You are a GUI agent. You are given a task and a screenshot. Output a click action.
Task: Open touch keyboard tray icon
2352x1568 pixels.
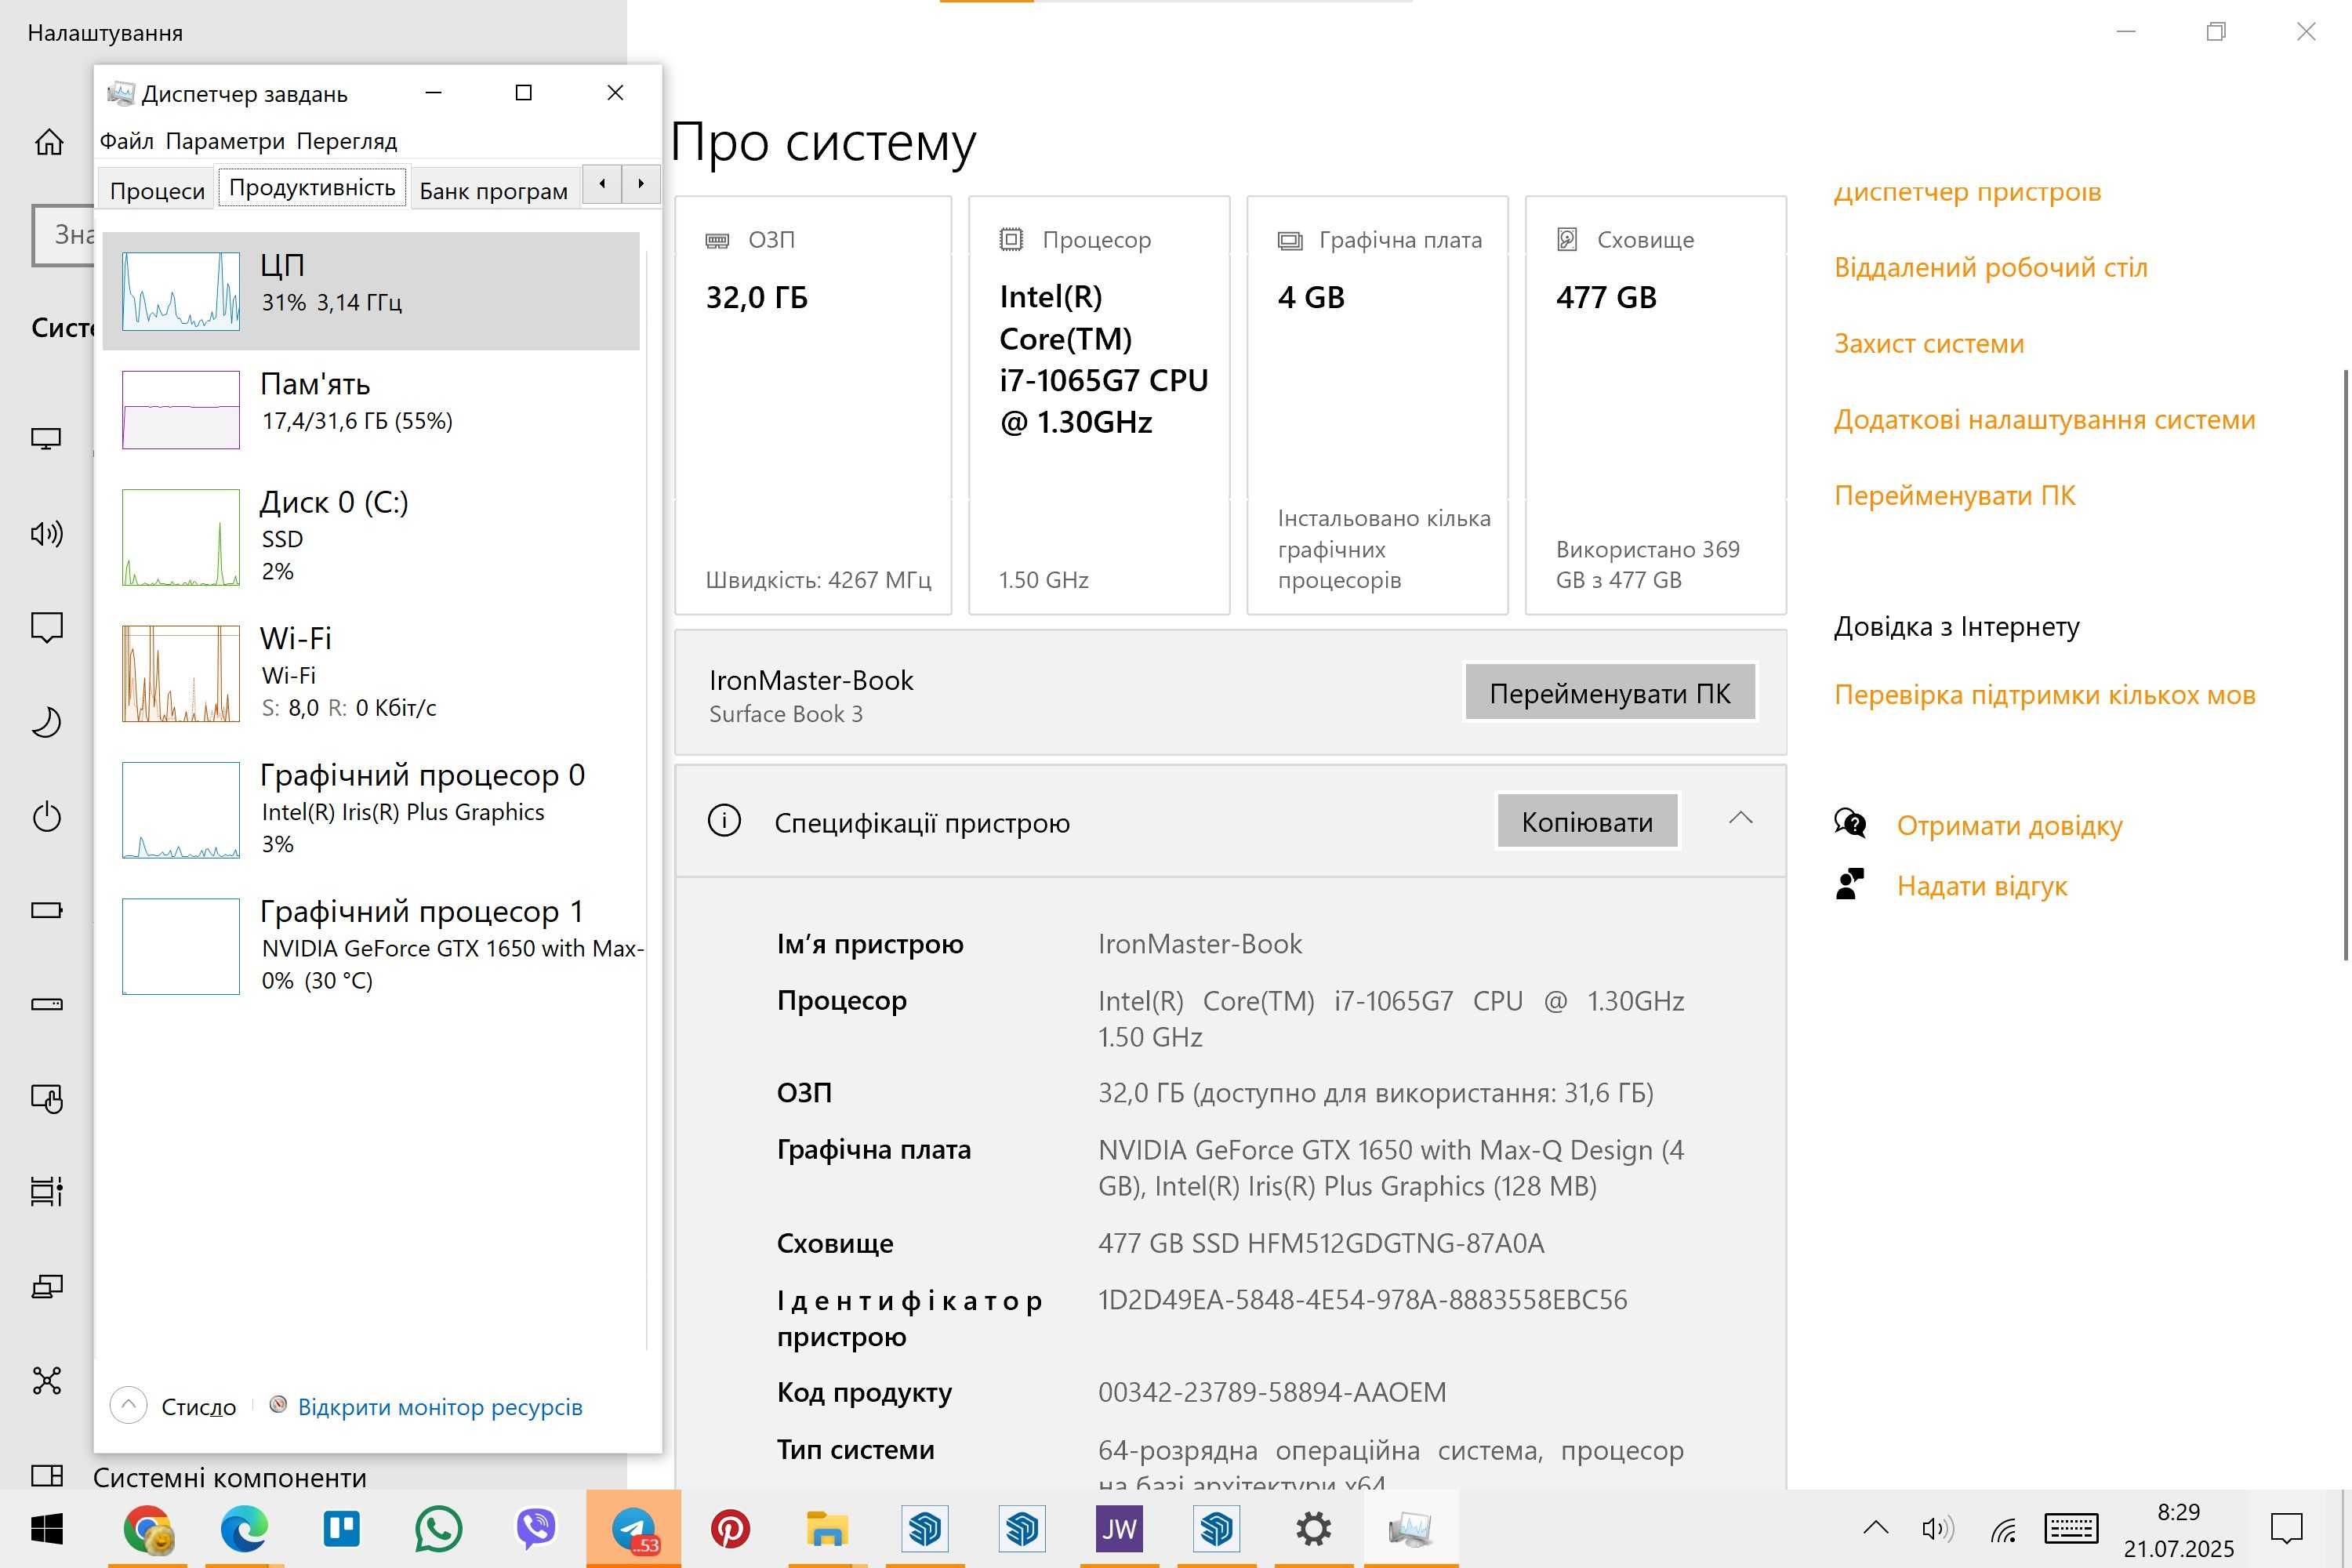coord(2071,1528)
